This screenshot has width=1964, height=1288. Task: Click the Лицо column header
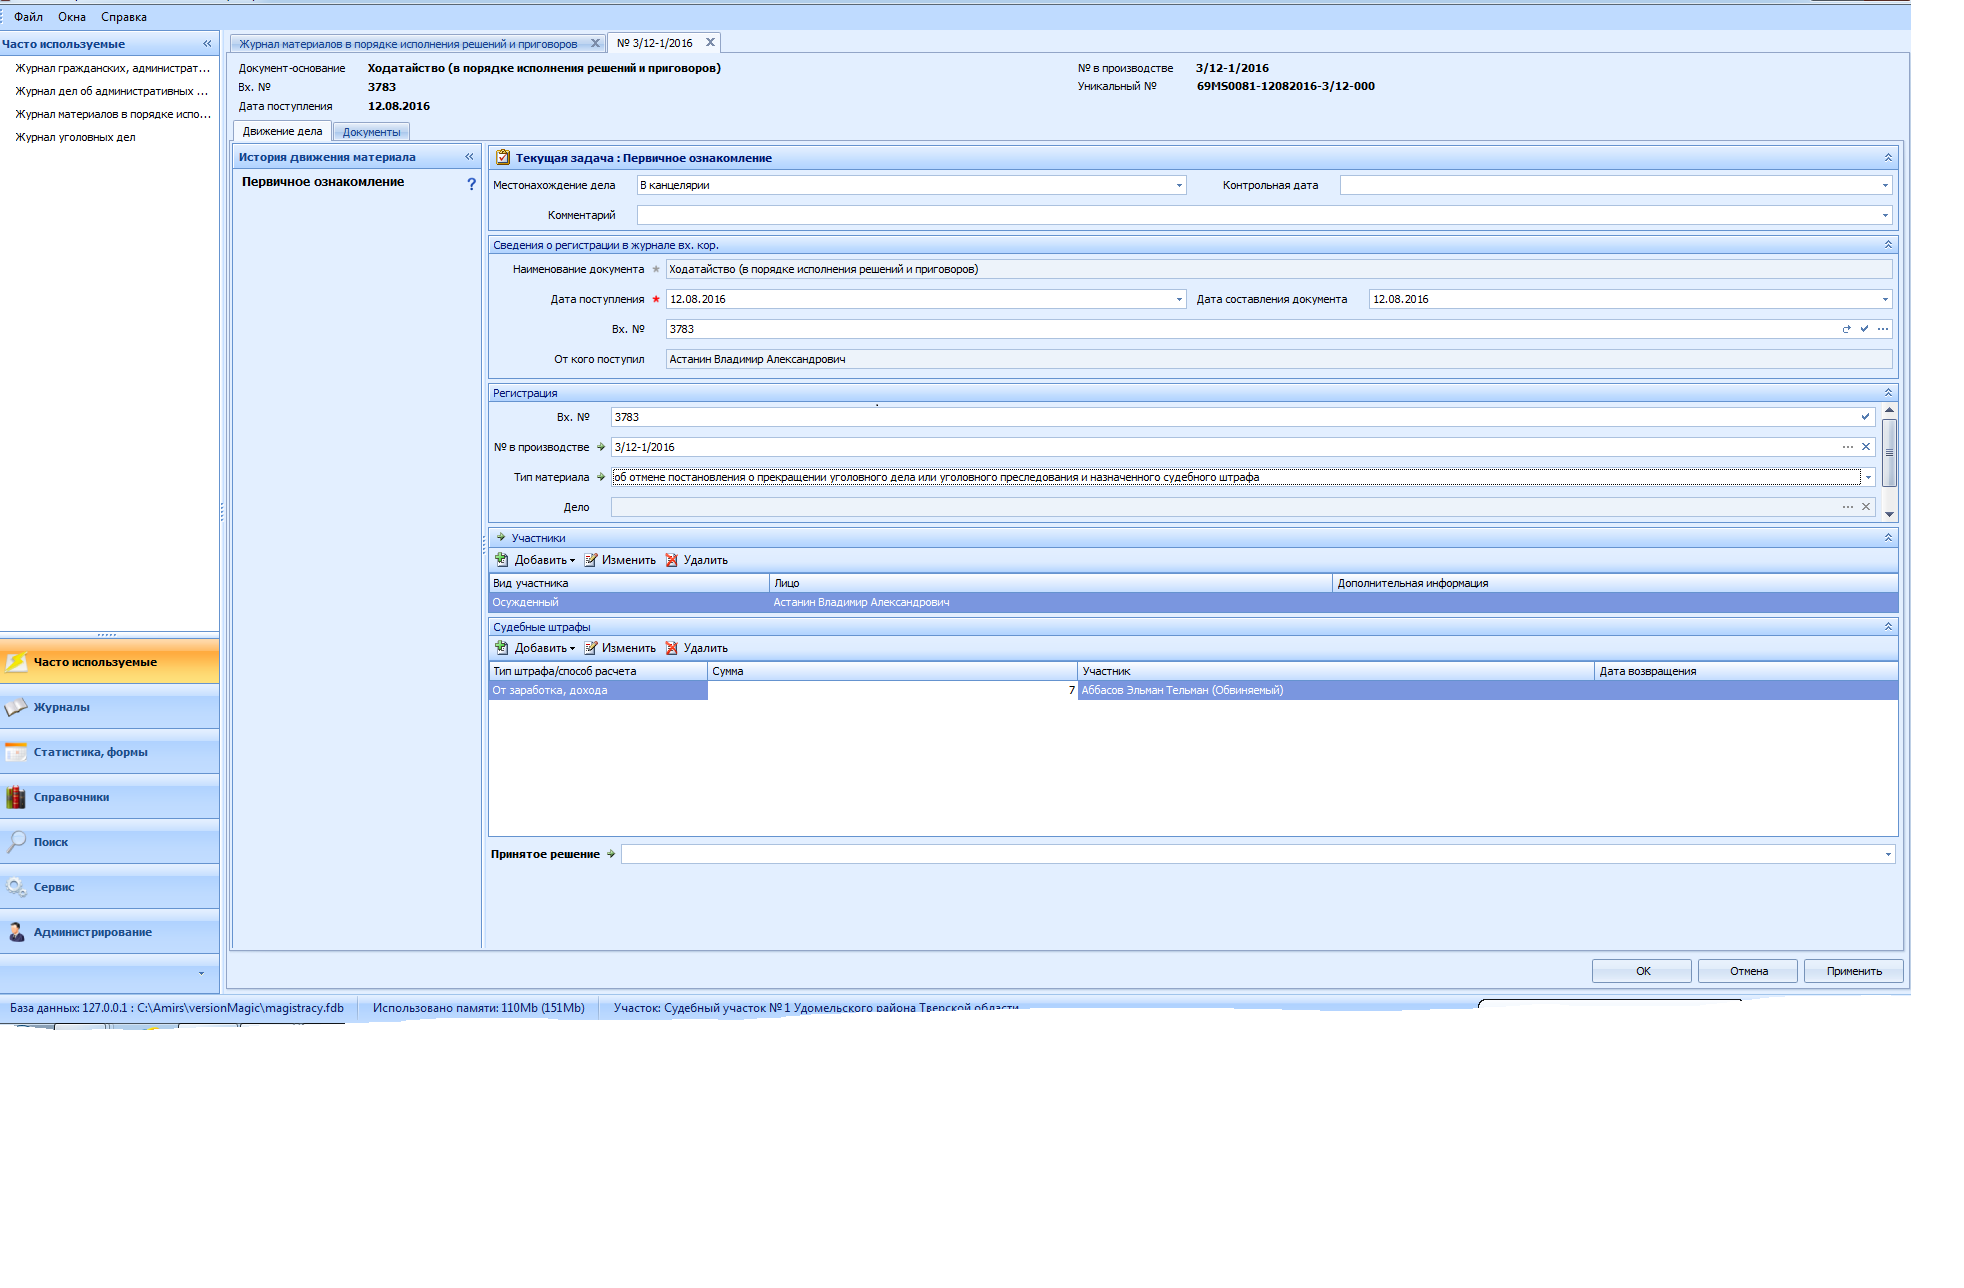[x=1050, y=583]
